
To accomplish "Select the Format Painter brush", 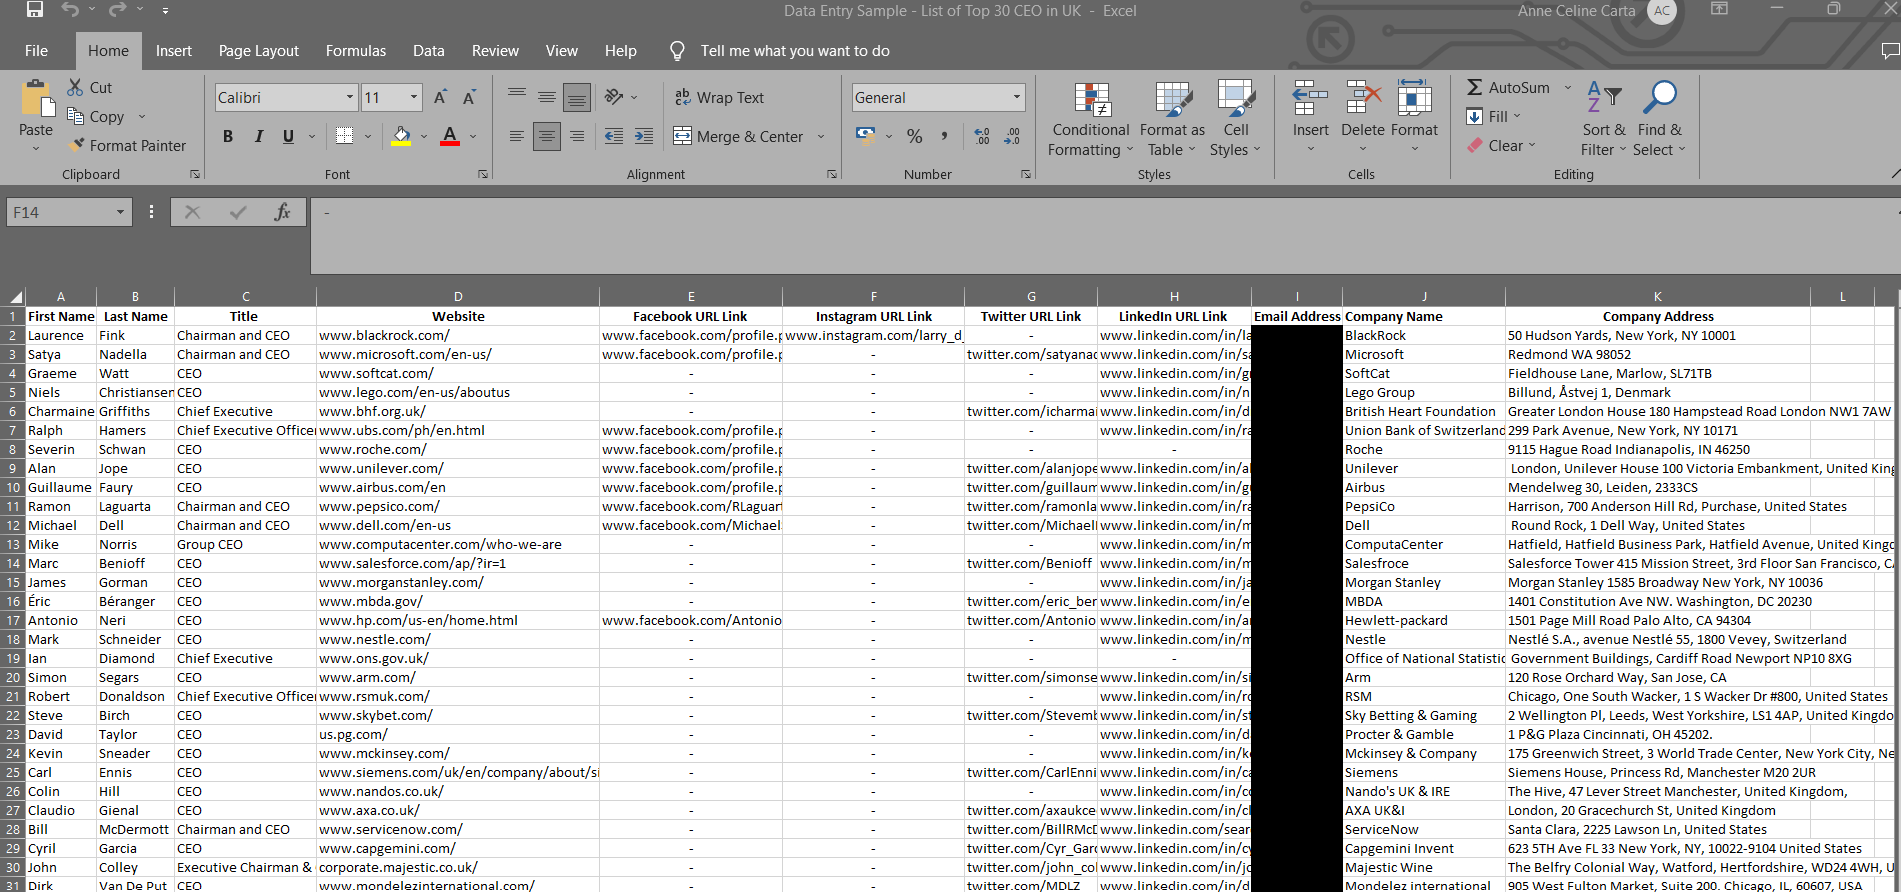I will (x=76, y=146).
